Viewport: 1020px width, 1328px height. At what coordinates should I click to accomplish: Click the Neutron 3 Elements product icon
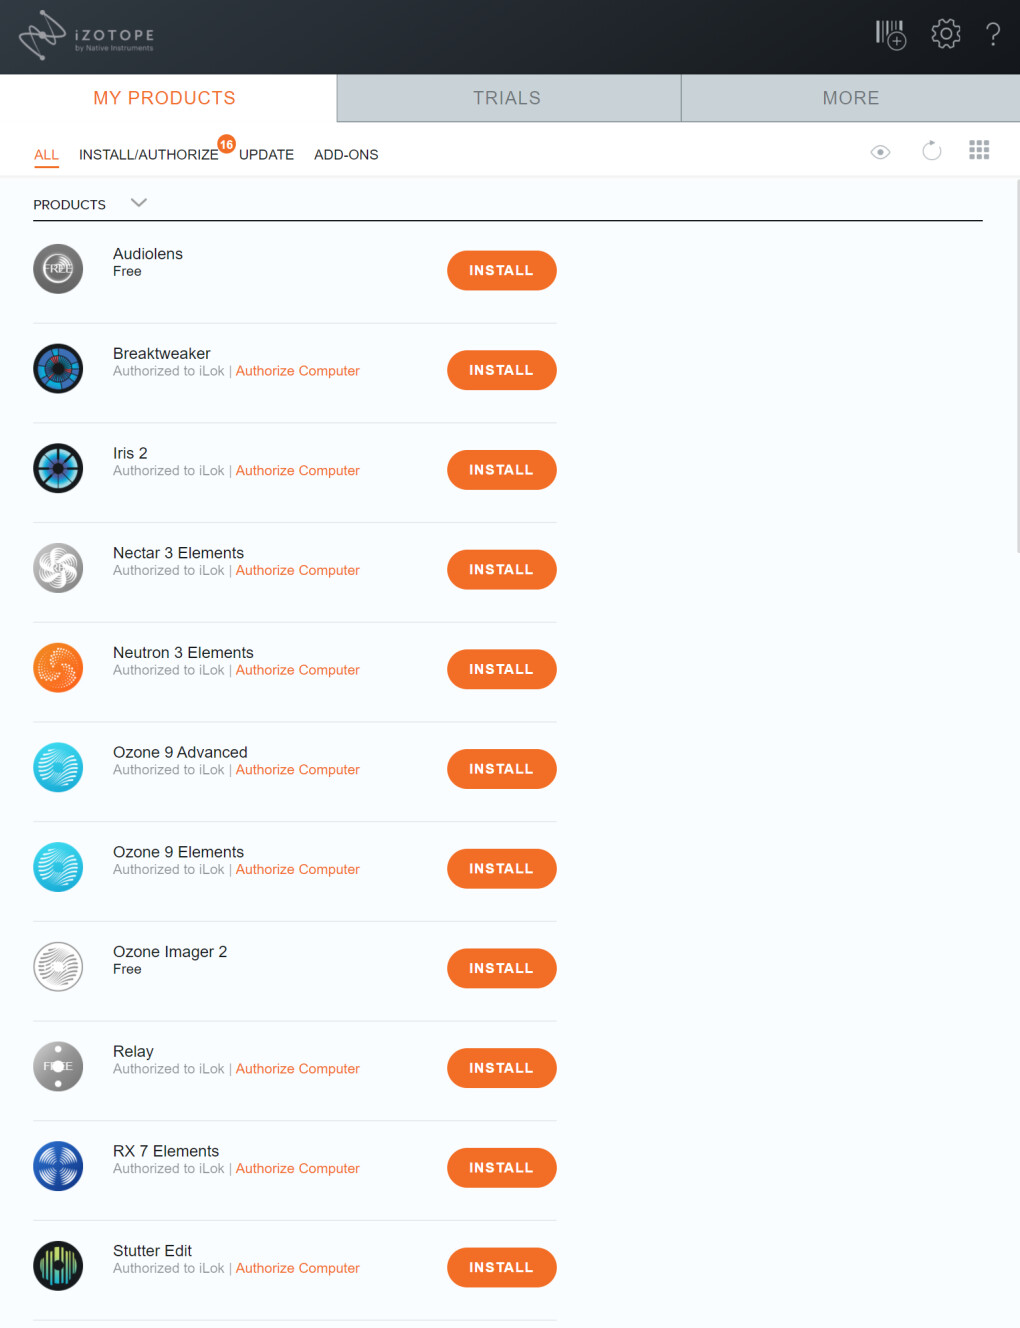(58, 668)
